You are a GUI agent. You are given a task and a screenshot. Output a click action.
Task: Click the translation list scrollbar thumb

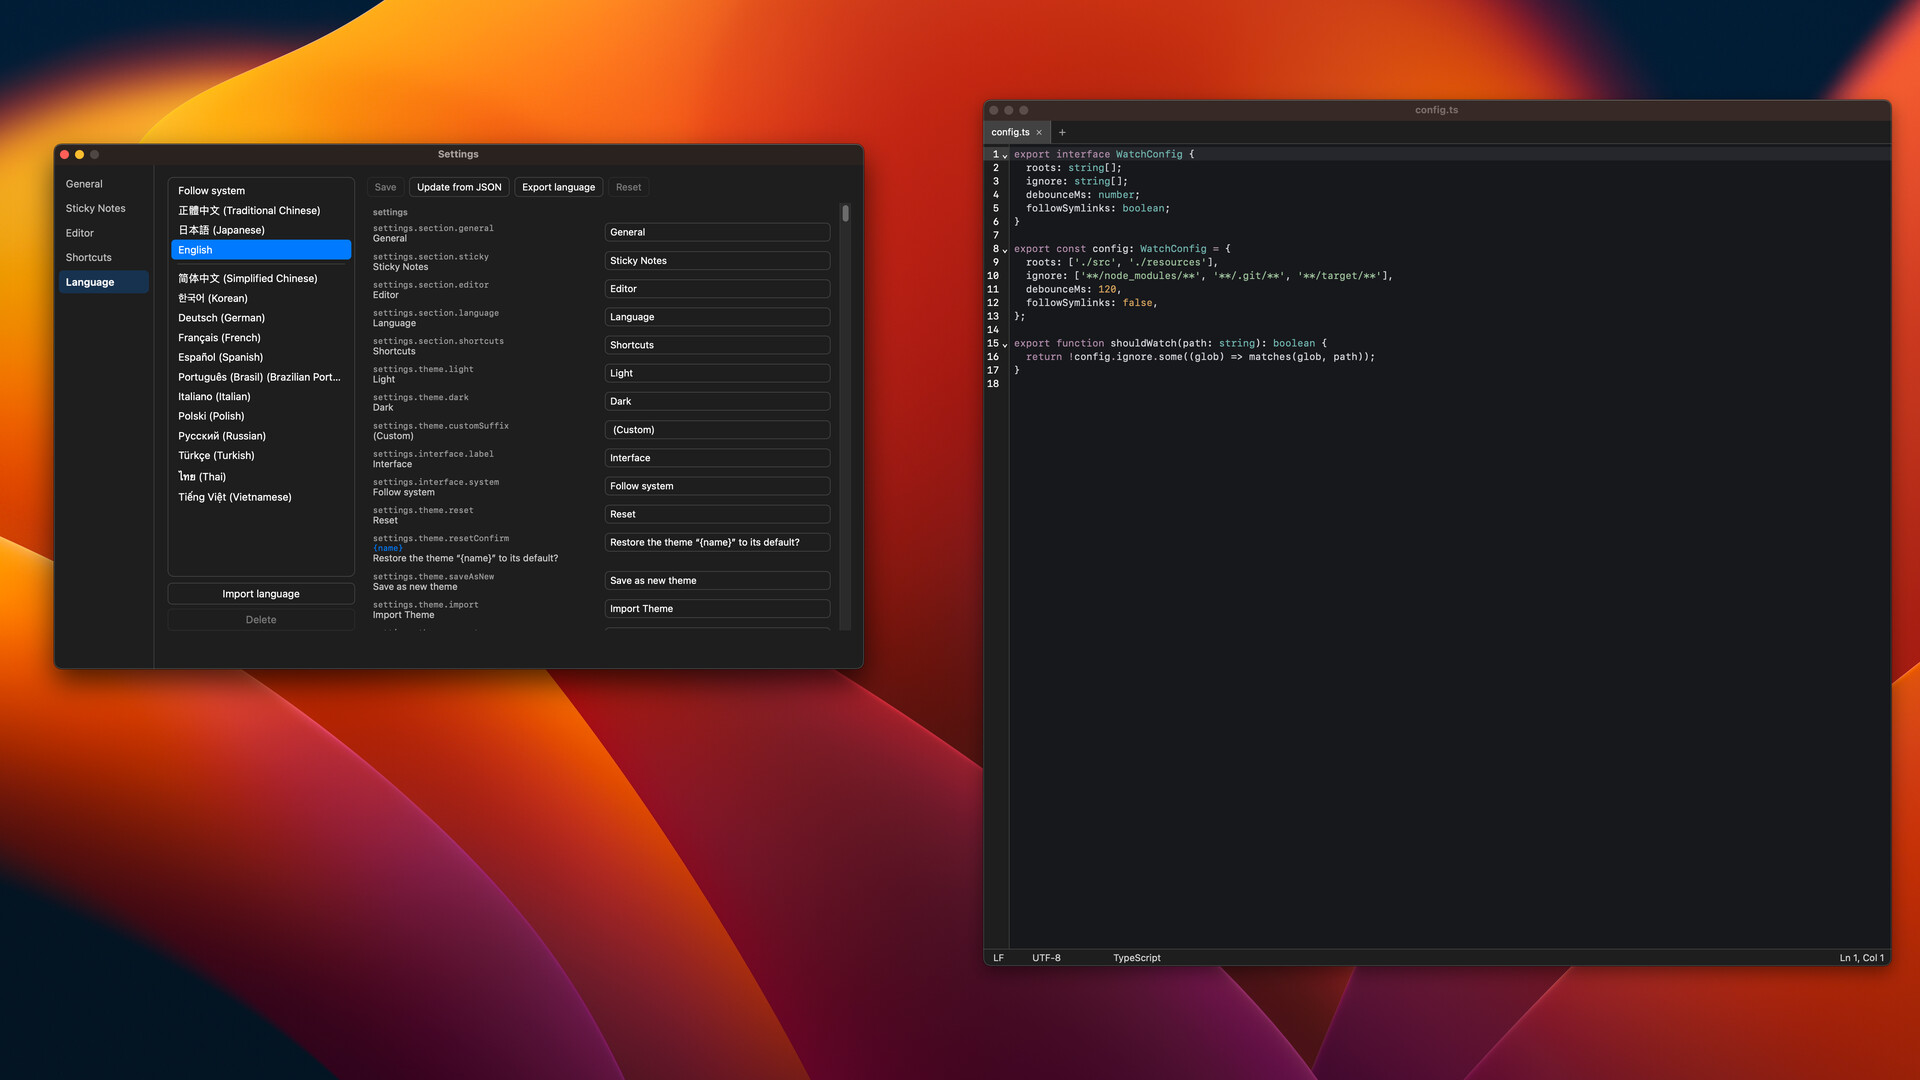845,213
